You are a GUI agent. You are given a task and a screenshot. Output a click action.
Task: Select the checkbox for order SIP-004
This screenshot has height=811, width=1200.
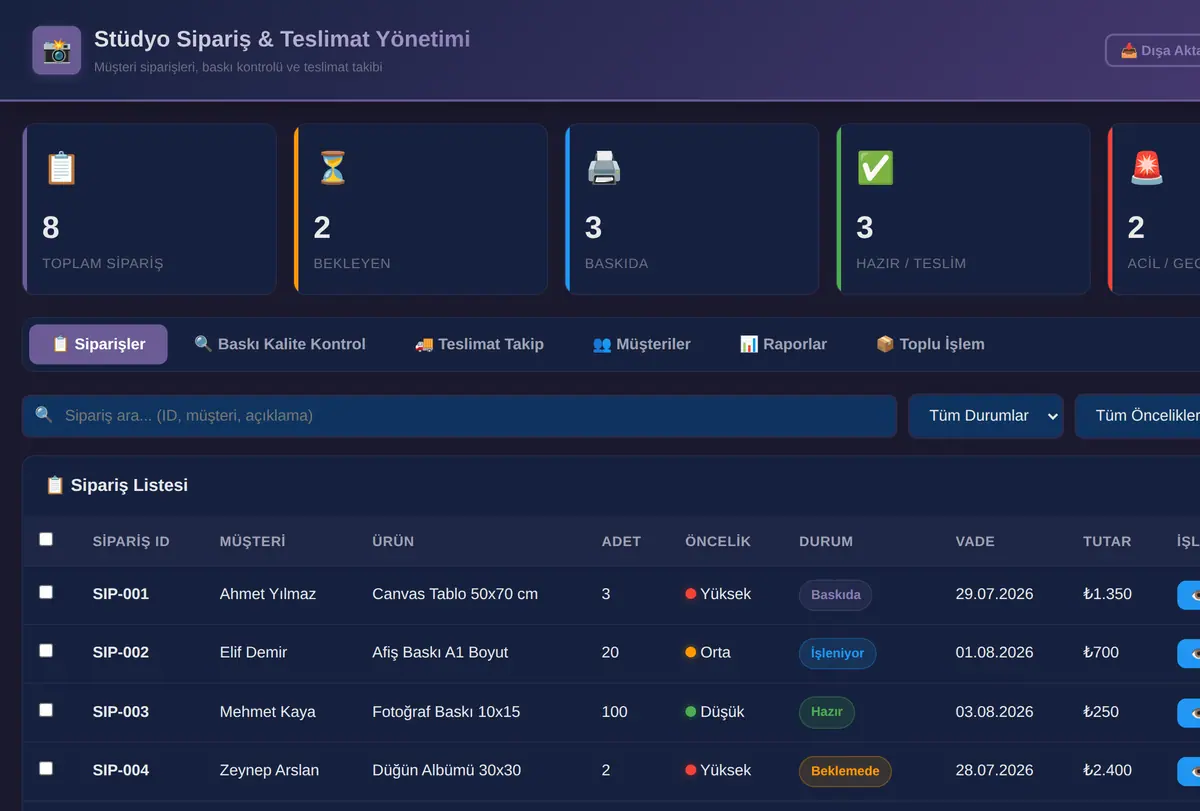pyautogui.click(x=46, y=768)
